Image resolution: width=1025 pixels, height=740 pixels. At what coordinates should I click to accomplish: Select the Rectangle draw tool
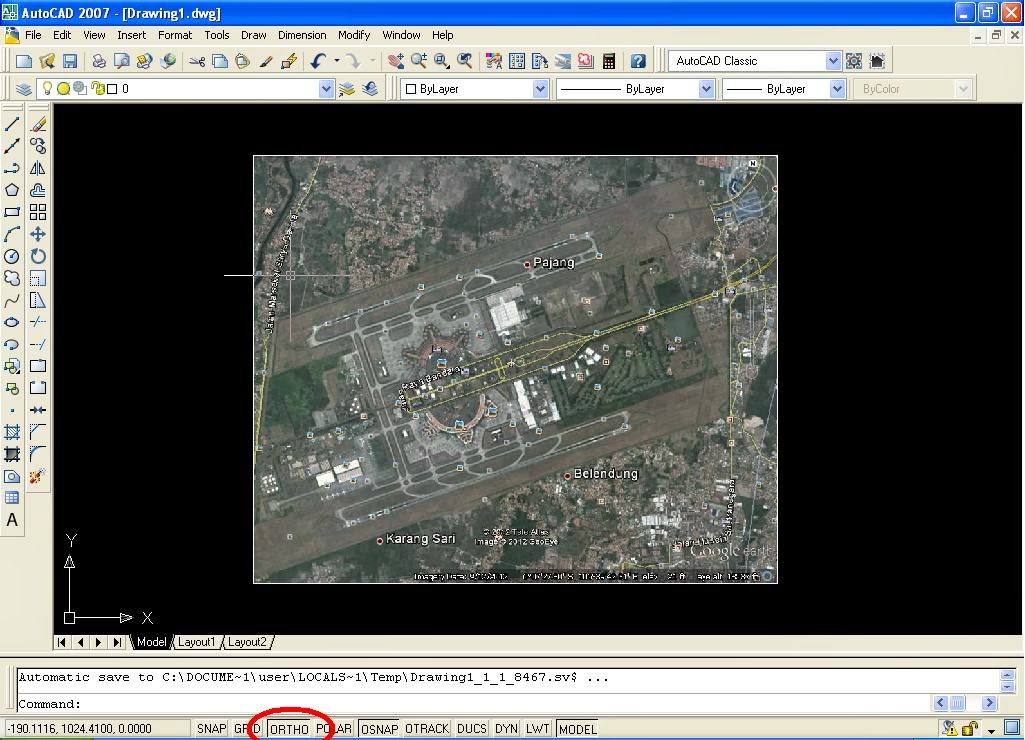click(12, 212)
